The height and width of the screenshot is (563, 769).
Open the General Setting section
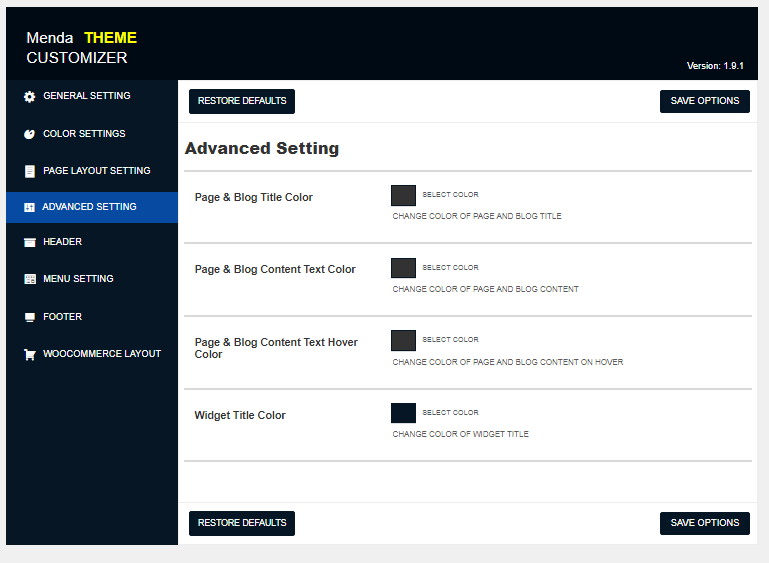click(x=86, y=96)
